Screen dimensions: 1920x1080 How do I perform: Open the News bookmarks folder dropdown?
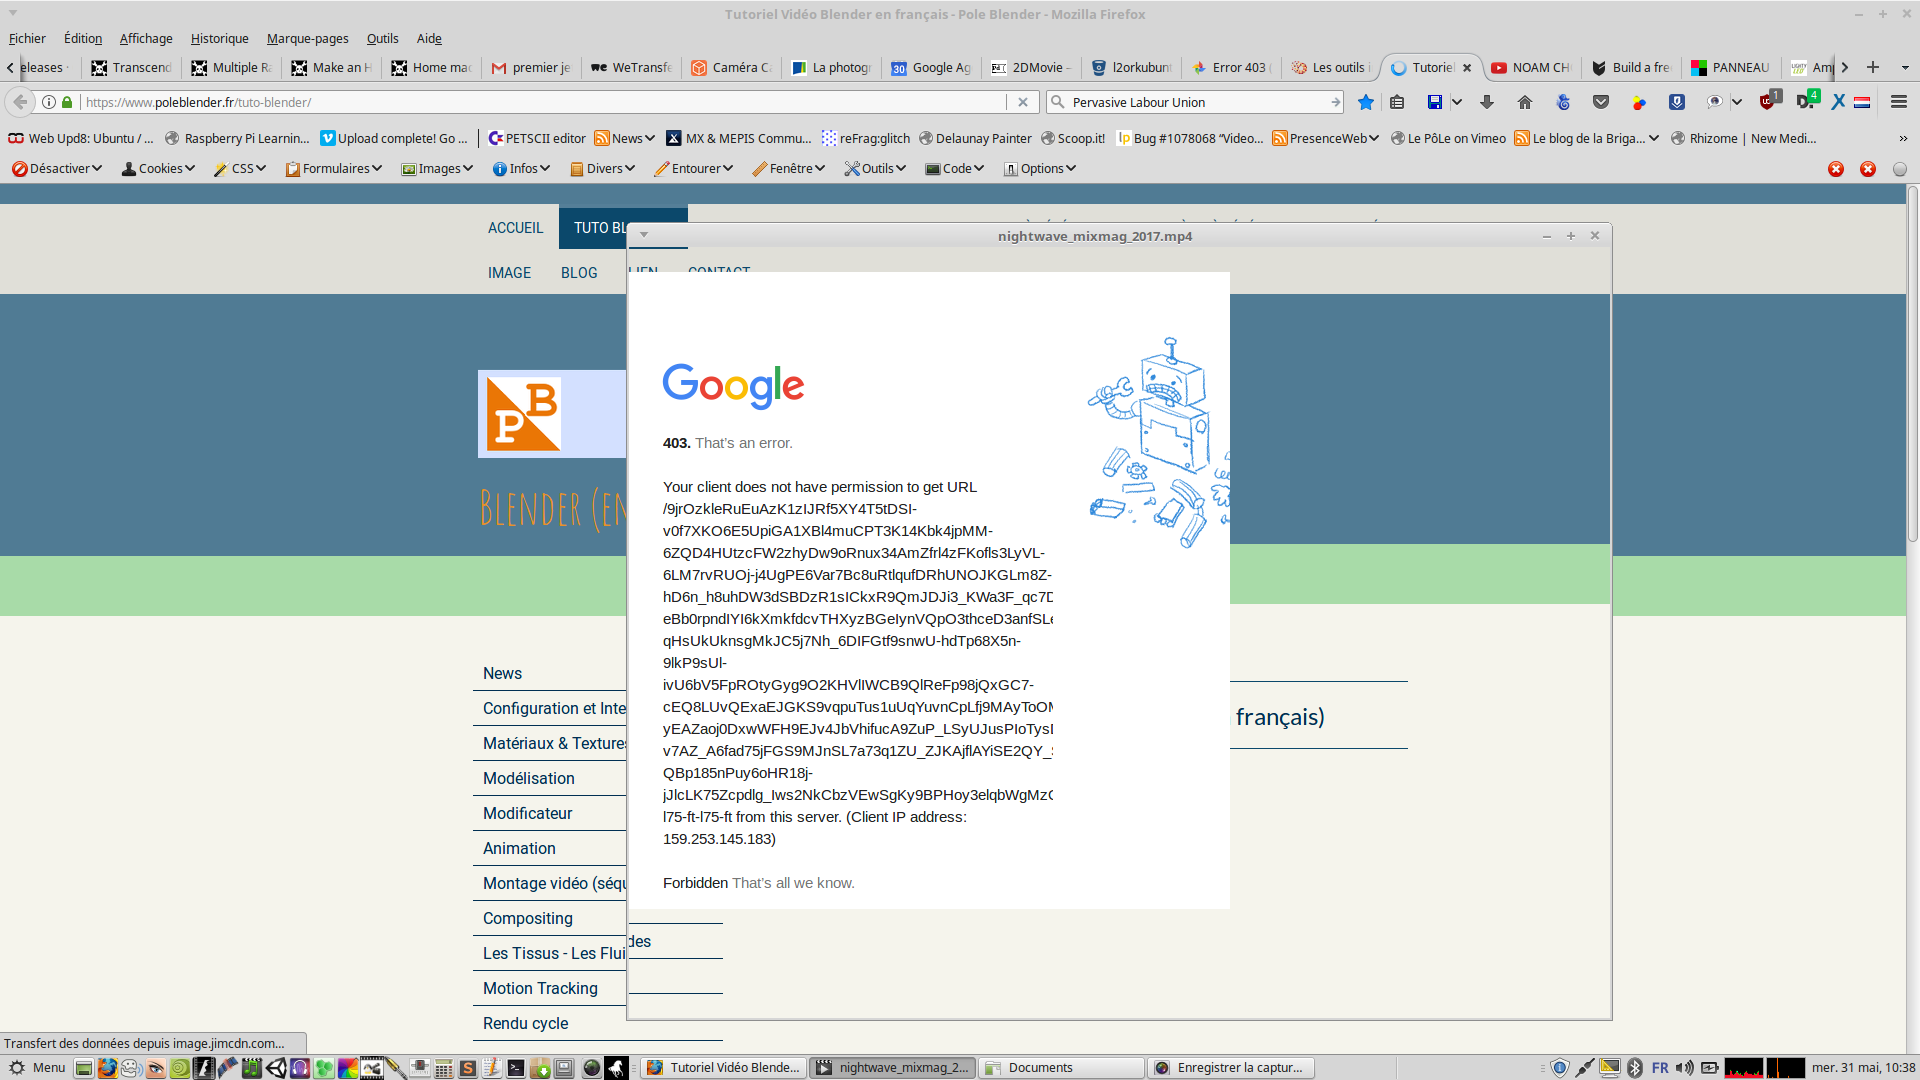[x=625, y=138]
